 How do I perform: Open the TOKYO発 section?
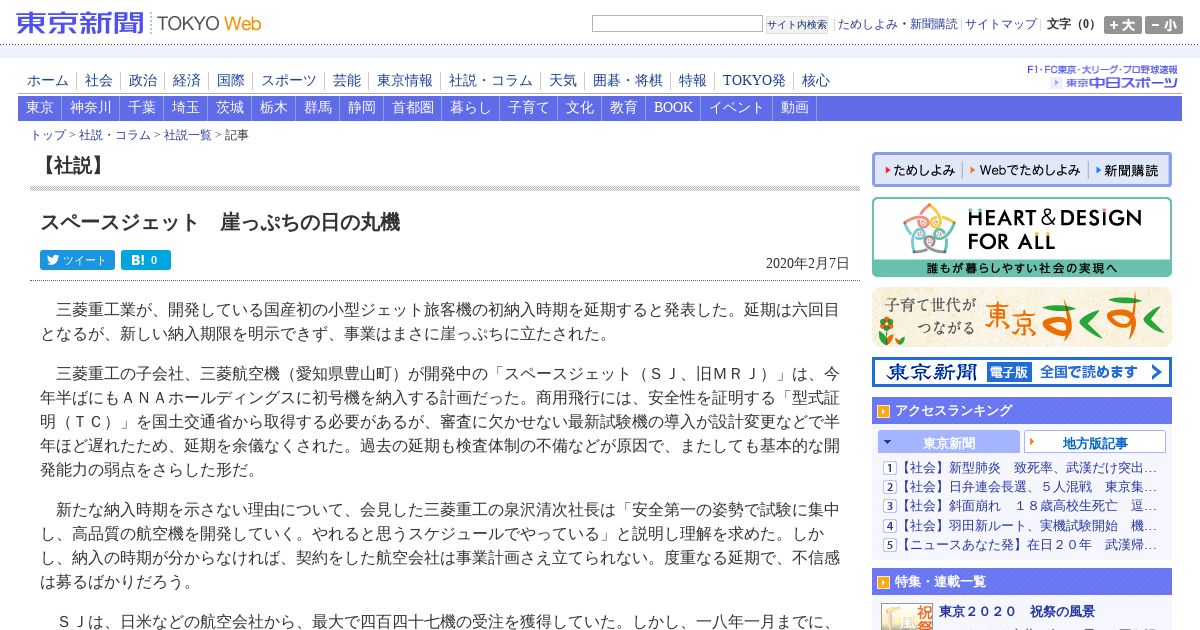(x=754, y=81)
